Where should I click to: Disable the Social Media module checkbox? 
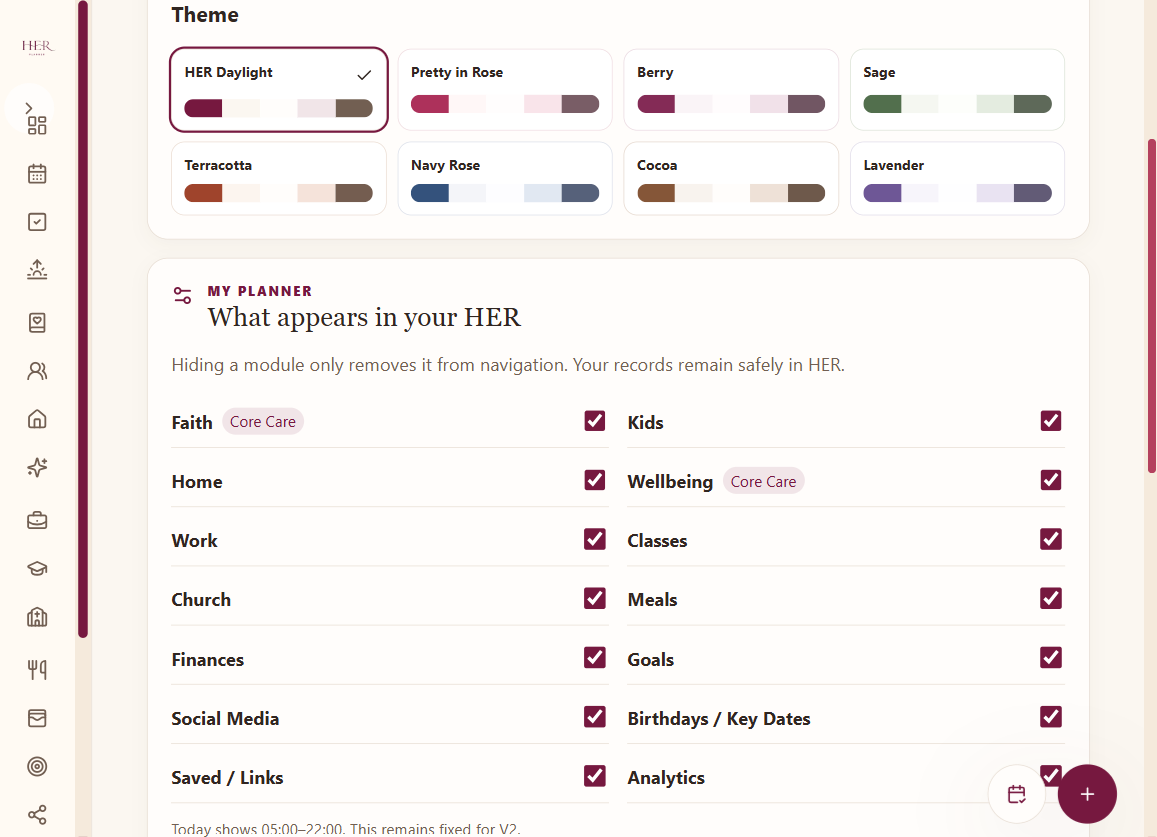click(x=595, y=717)
